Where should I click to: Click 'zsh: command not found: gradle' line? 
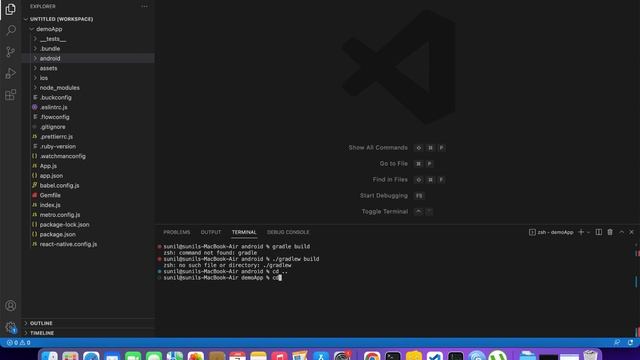[210, 253]
